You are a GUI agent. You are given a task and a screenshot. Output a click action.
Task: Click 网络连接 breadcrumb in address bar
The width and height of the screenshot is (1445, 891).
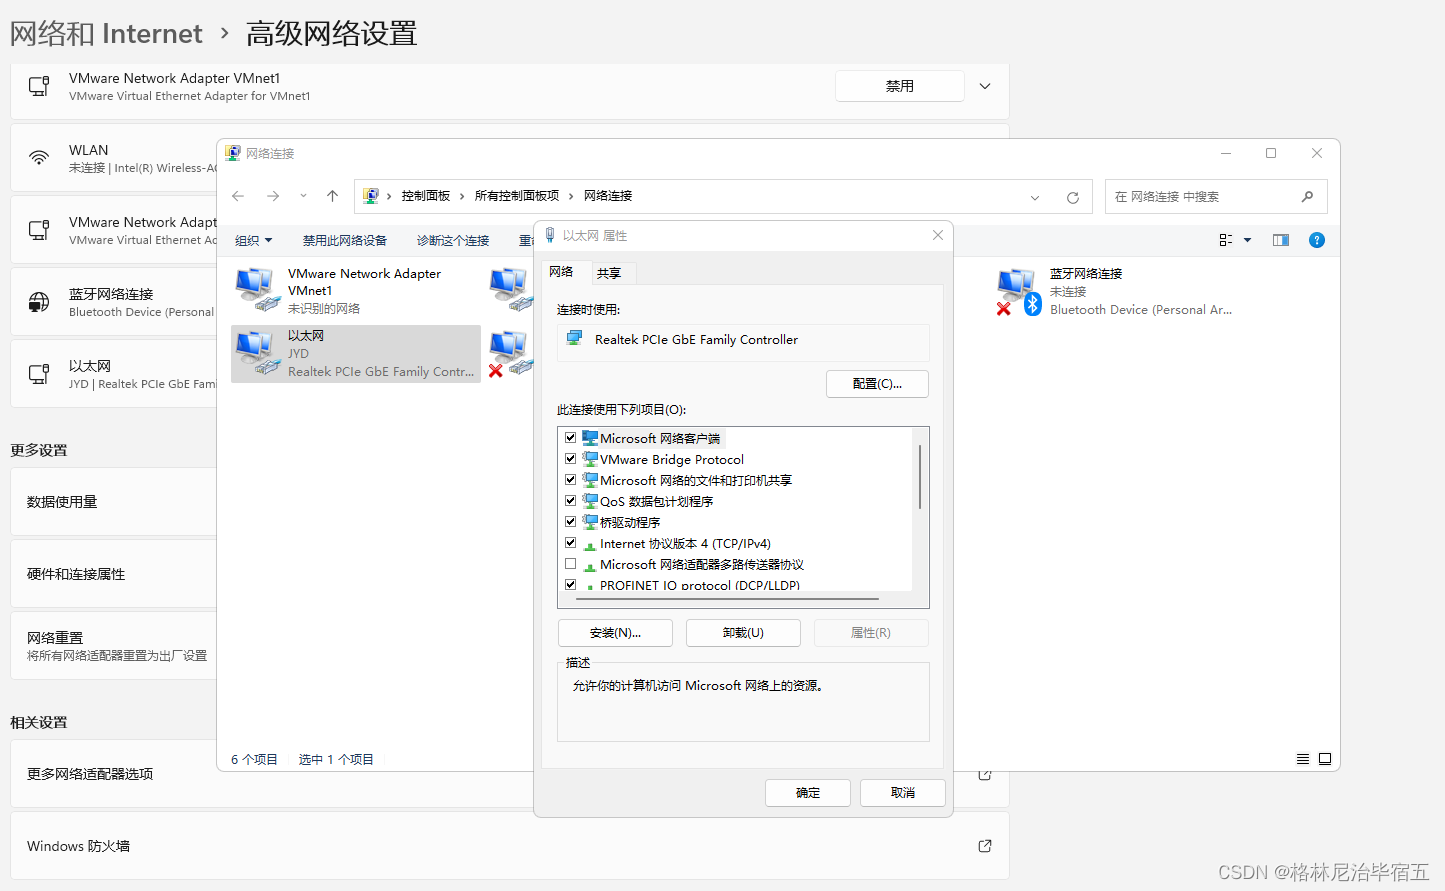coord(608,196)
